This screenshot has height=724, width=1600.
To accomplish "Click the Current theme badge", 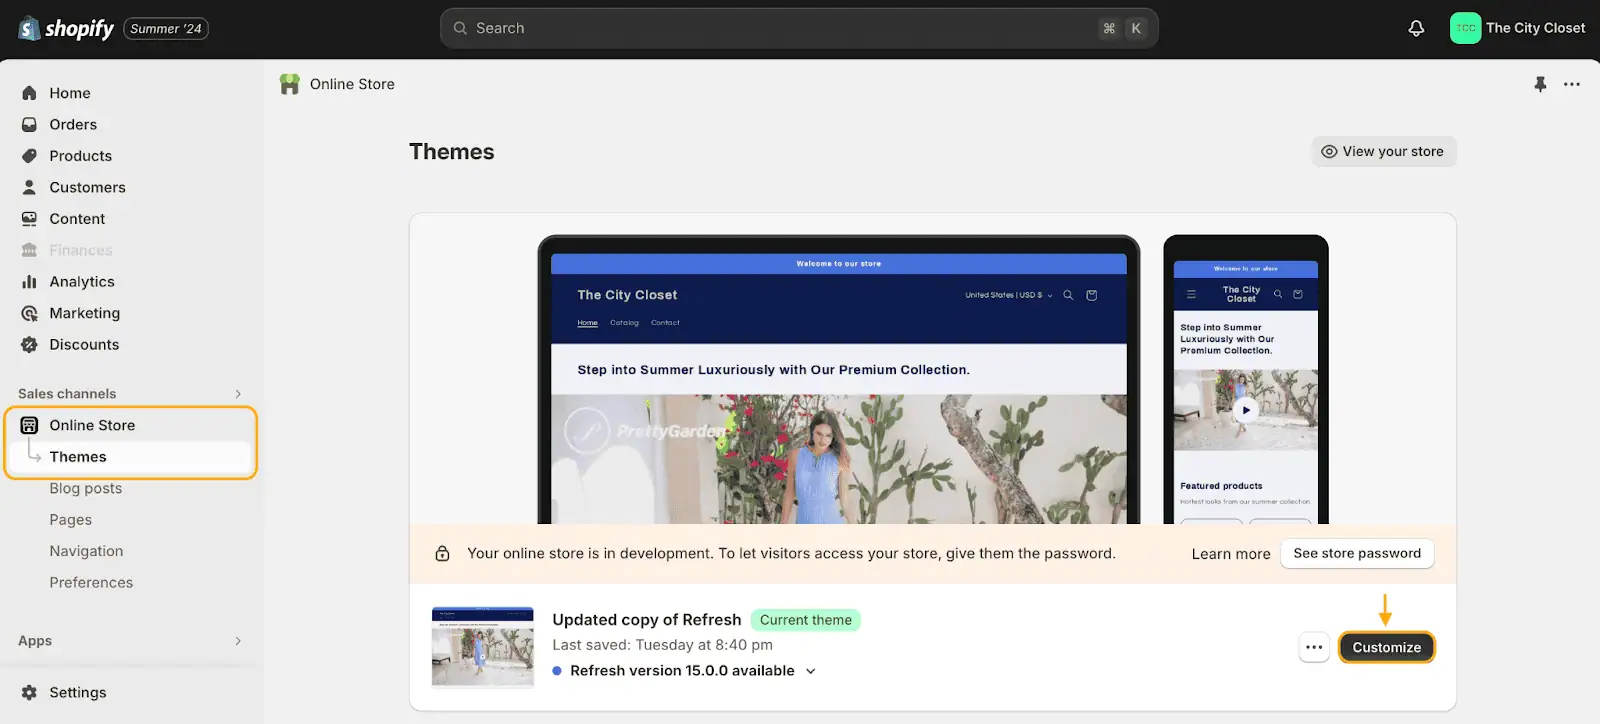I will pyautogui.click(x=806, y=620).
